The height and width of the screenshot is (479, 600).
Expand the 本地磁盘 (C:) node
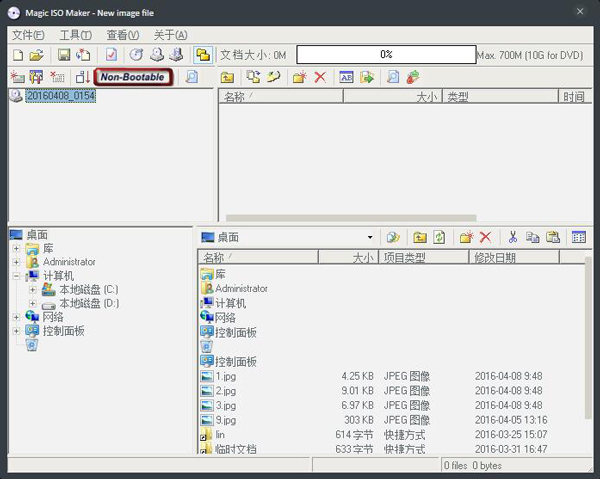(x=33, y=290)
